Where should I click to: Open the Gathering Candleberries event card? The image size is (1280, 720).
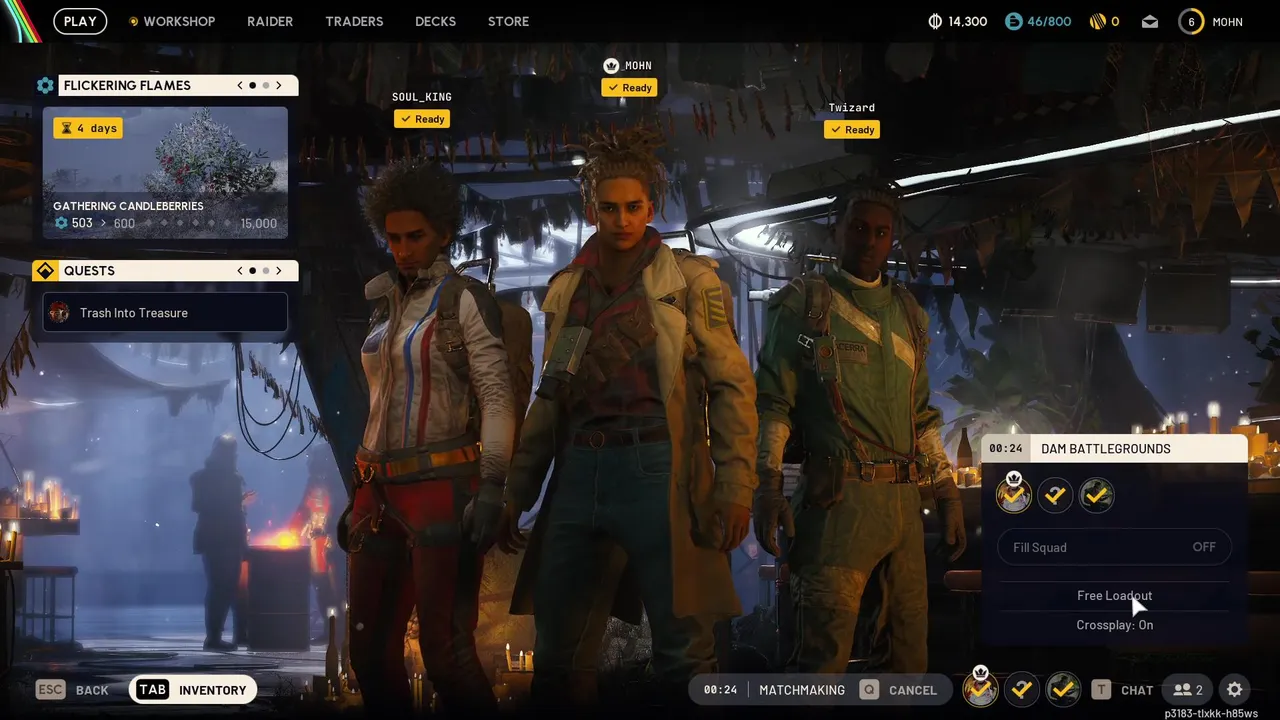(165, 173)
